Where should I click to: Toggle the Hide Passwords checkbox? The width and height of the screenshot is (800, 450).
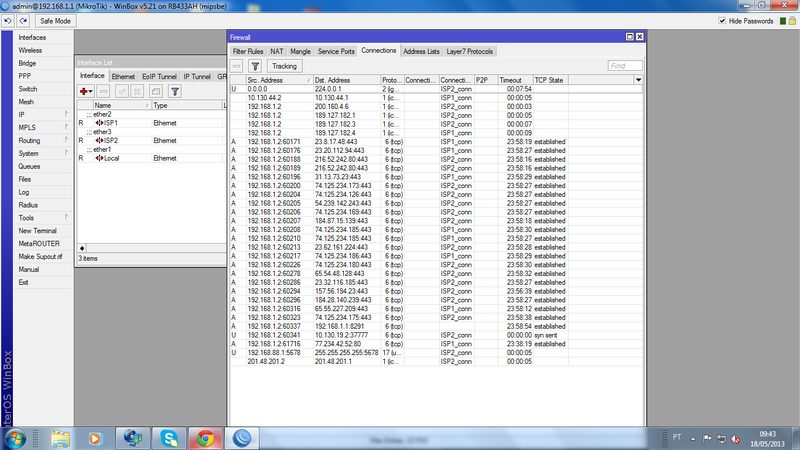[722, 21]
